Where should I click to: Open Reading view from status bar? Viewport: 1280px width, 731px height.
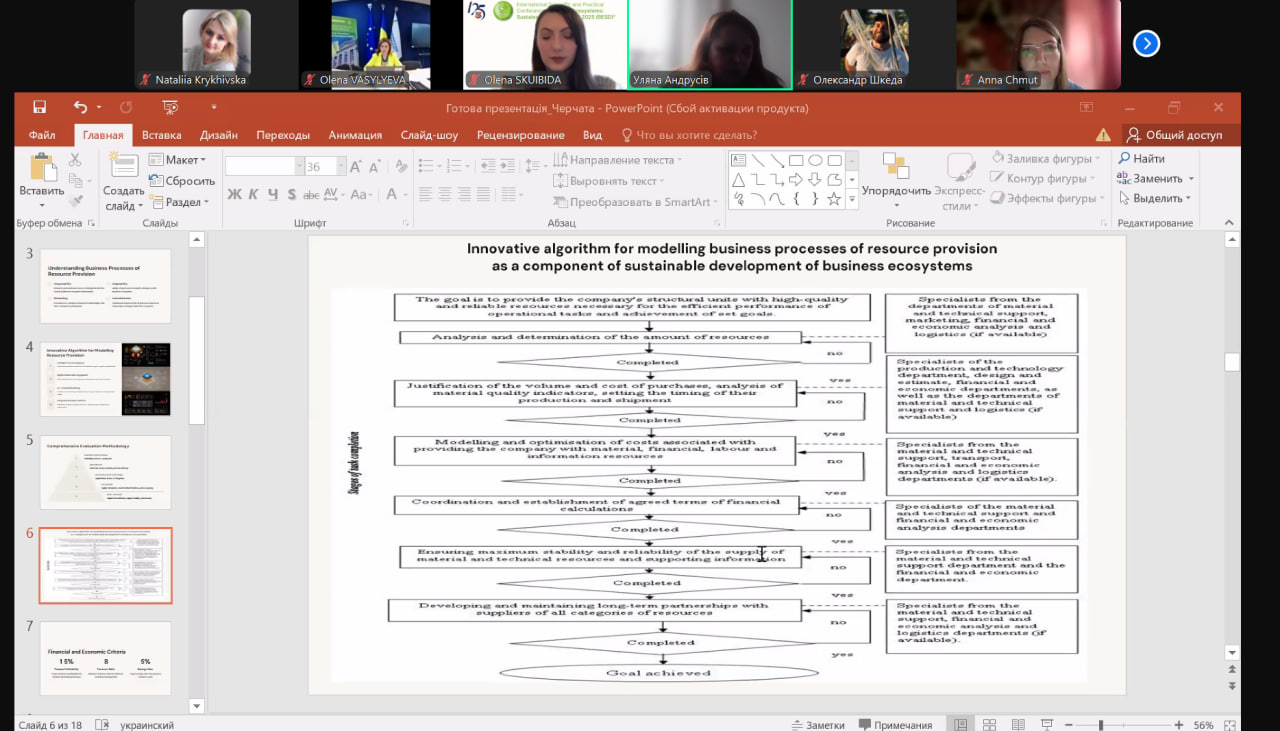[1017, 725]
